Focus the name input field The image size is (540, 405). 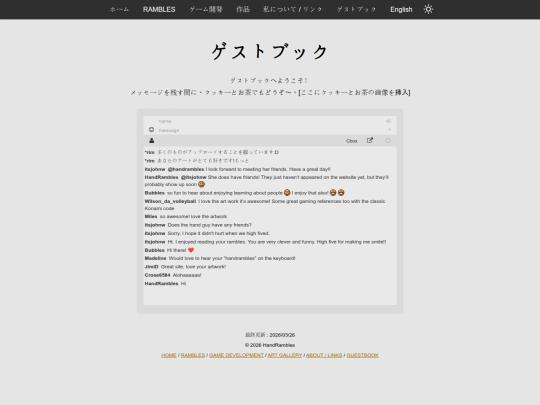click(x=270, y=121)
